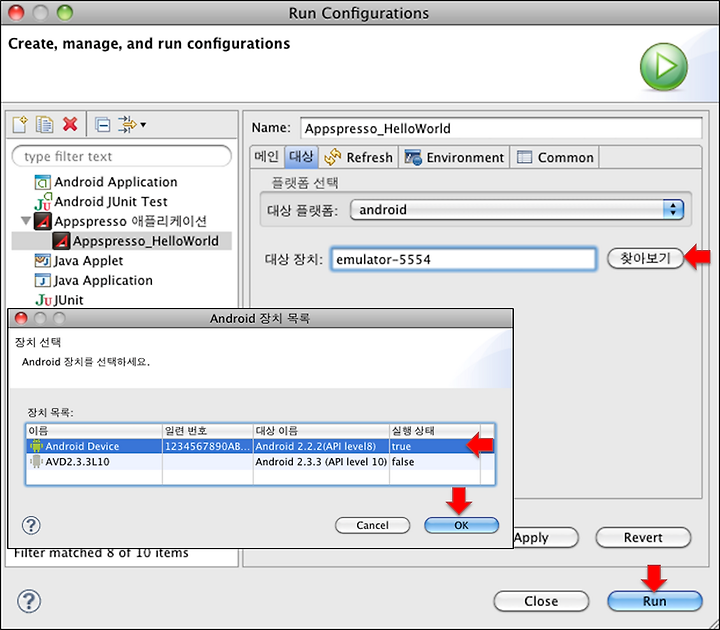This screenshot has width=720, height=630.
Task: Click the 일련 번호 column header
Action: tap(208, 431)
